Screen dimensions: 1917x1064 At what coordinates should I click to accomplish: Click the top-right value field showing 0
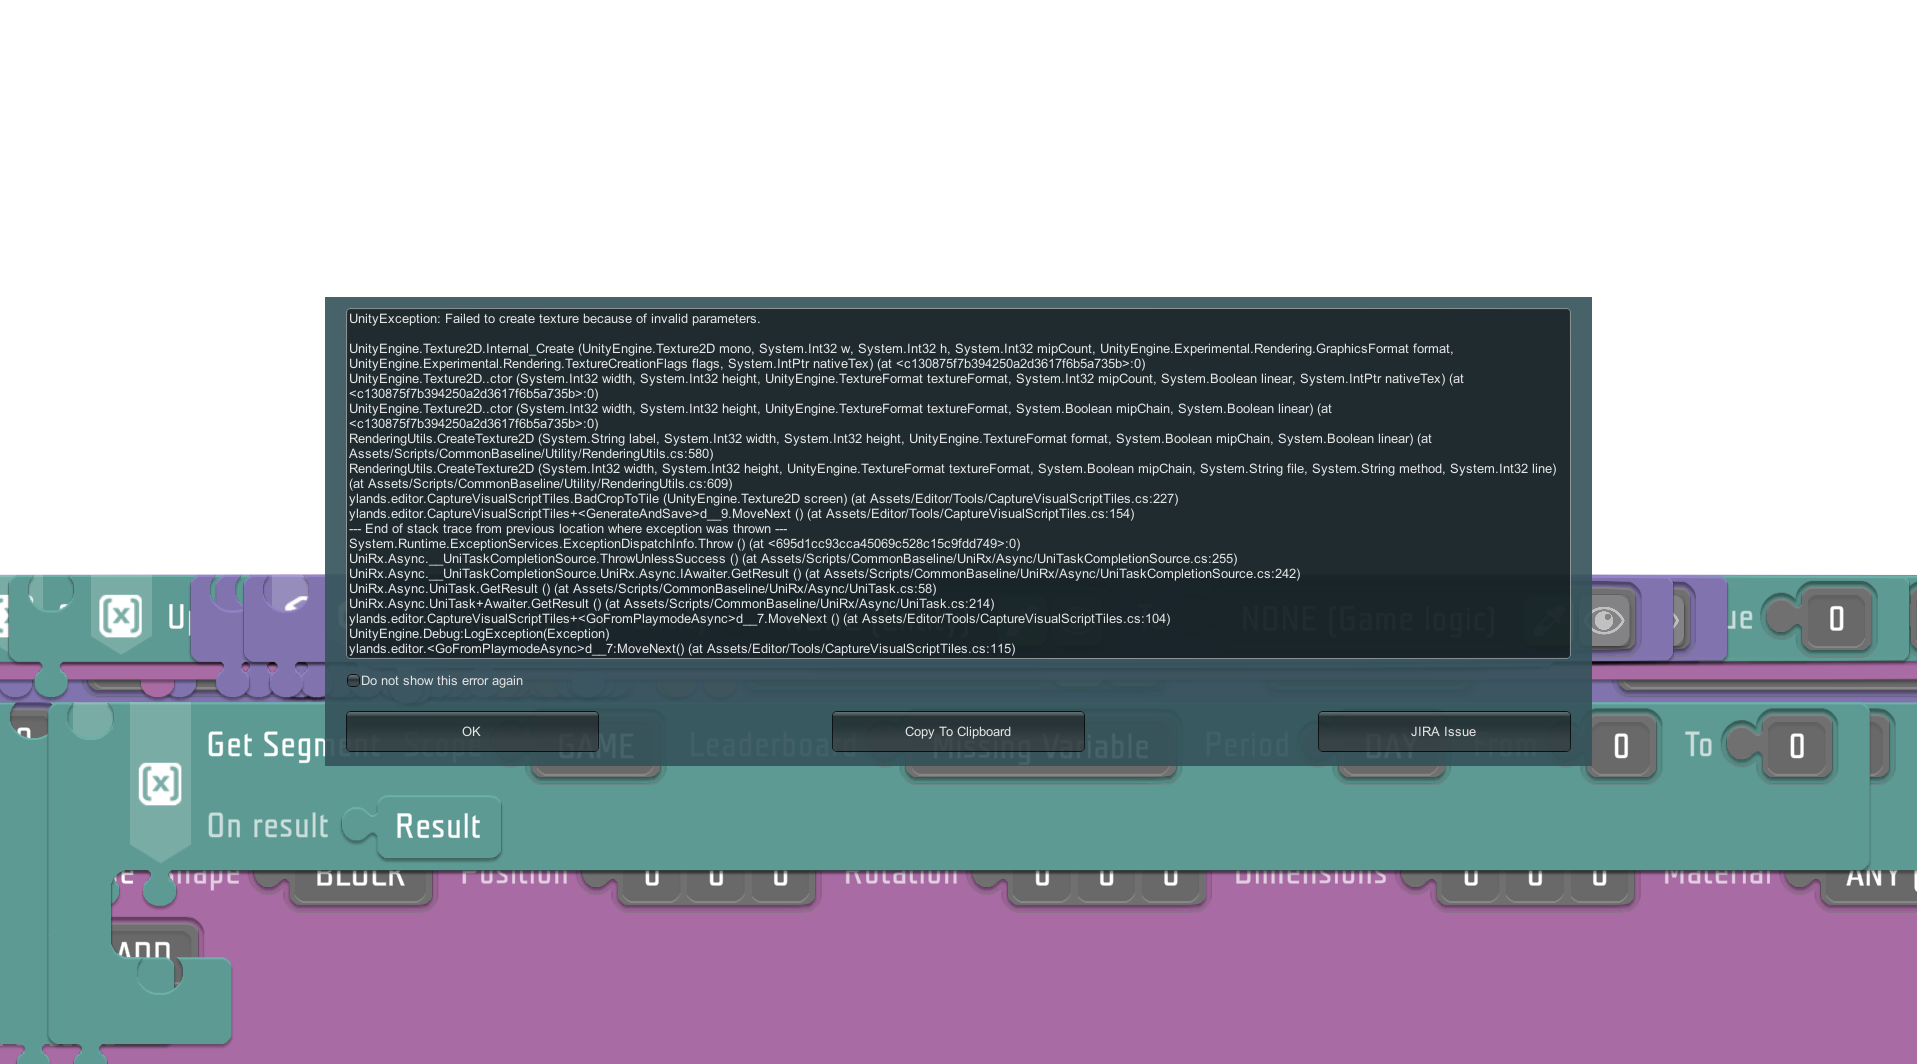[1836, 619]
